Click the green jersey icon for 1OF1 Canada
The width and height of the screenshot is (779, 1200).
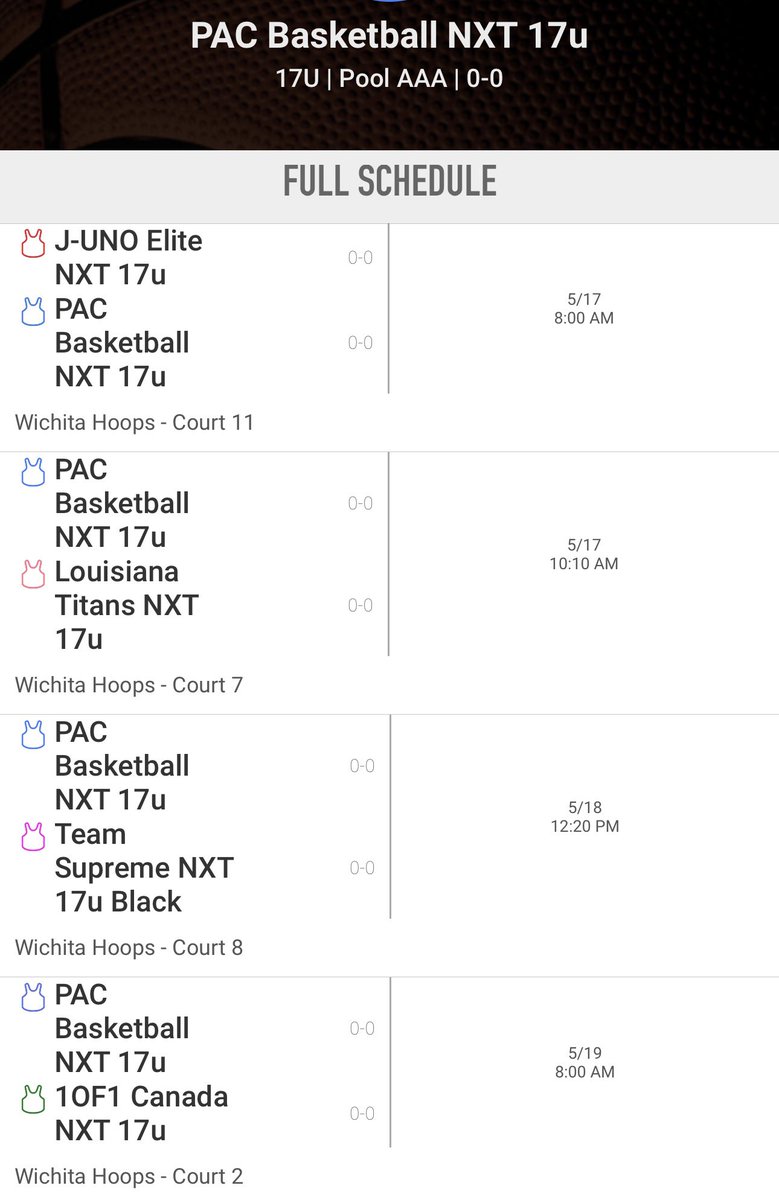(34, 1099)
